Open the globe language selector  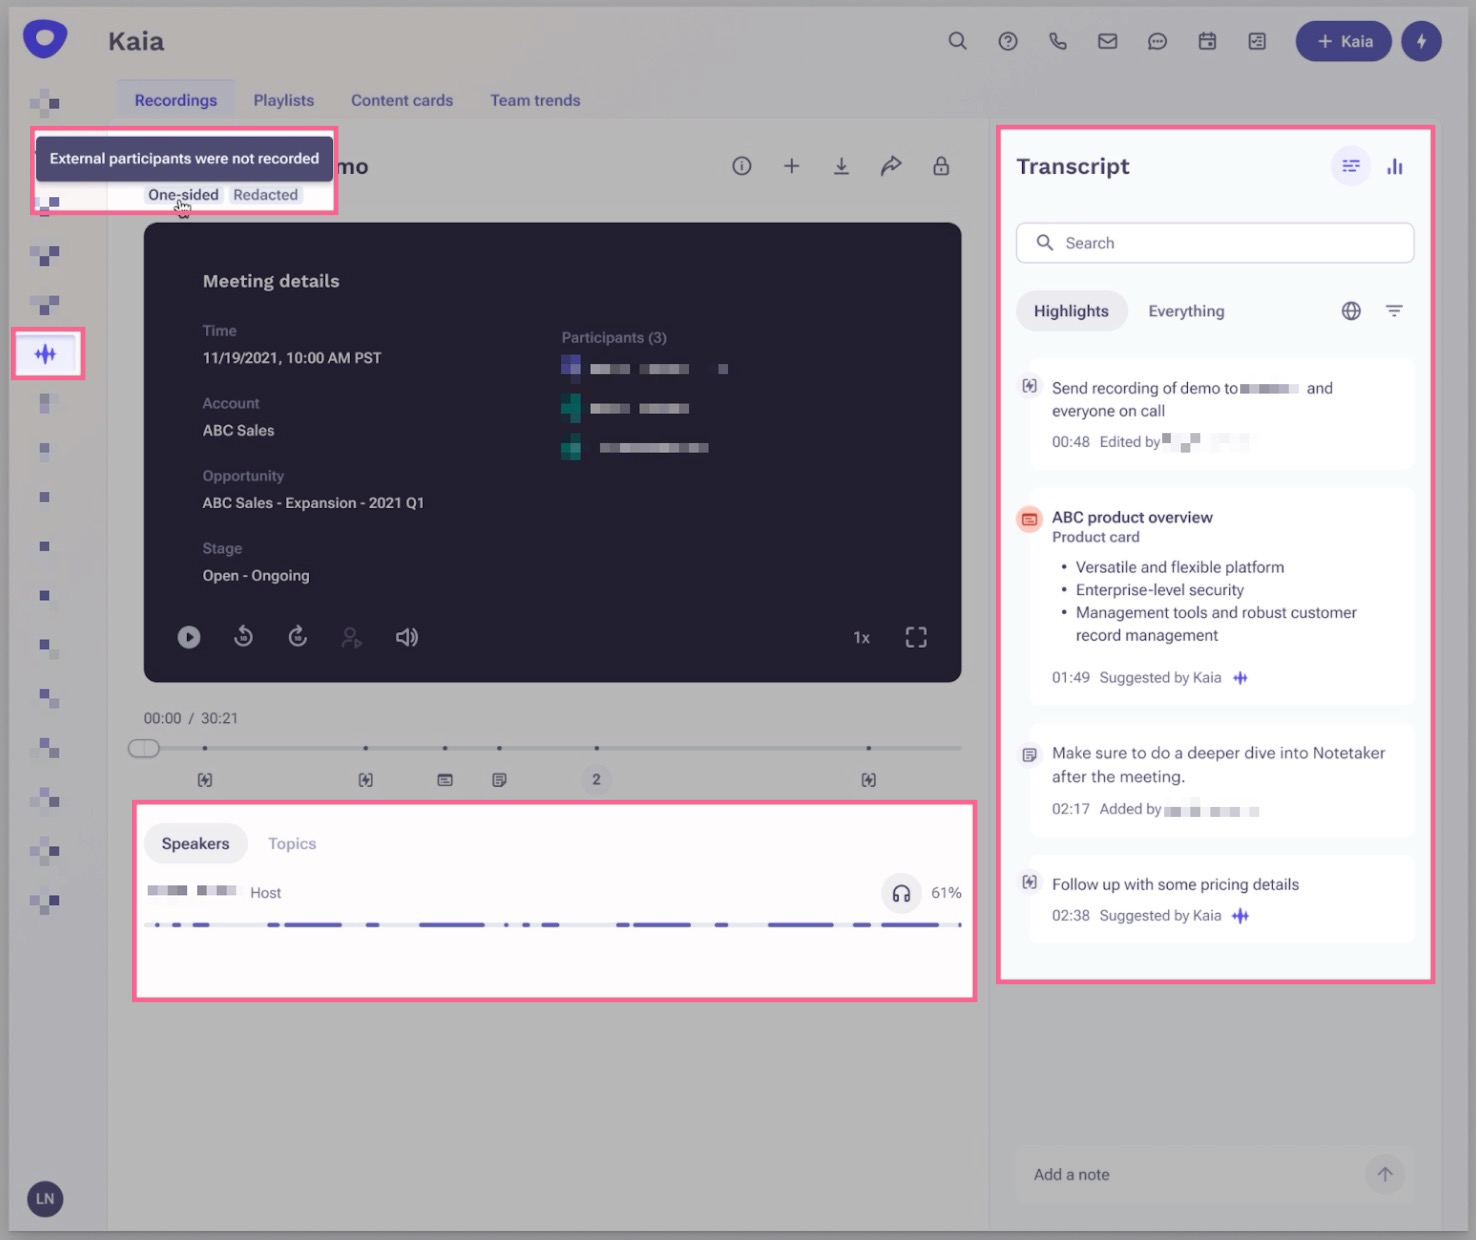pos(1351,311)
